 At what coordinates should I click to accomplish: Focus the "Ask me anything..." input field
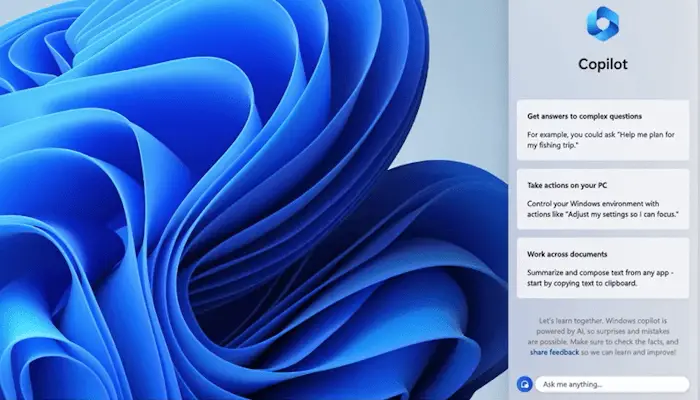[612, 384]
